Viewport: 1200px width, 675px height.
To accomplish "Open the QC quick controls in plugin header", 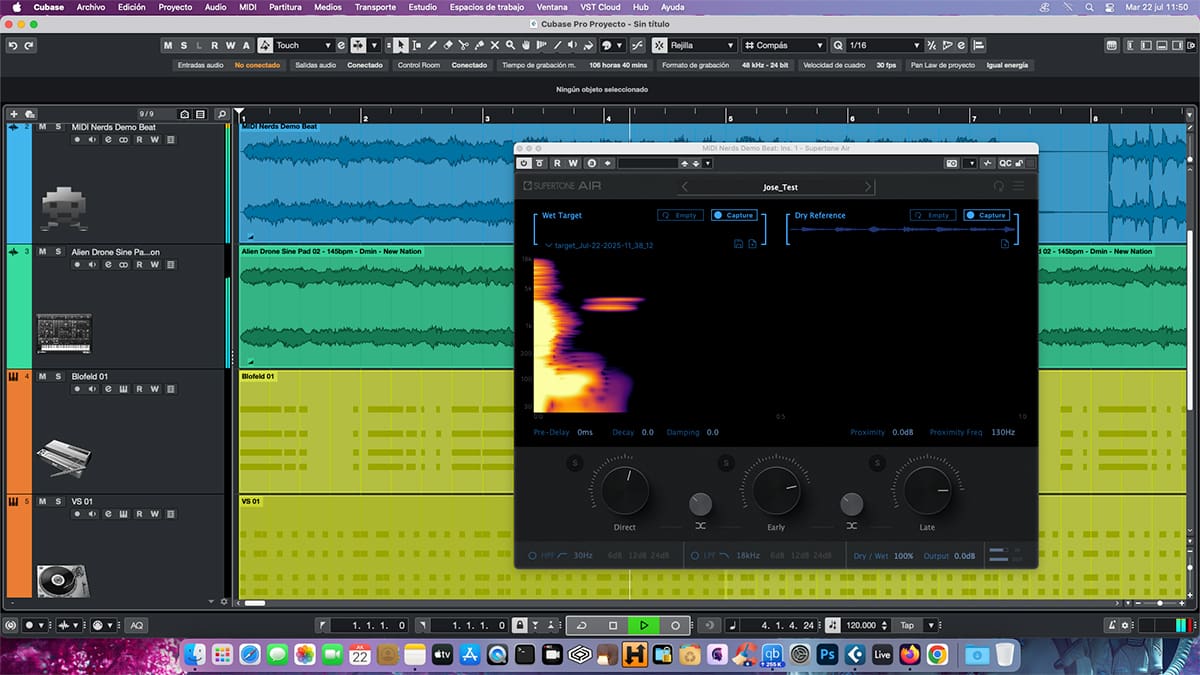I will pyautogui.click(x=1005, y=163).
